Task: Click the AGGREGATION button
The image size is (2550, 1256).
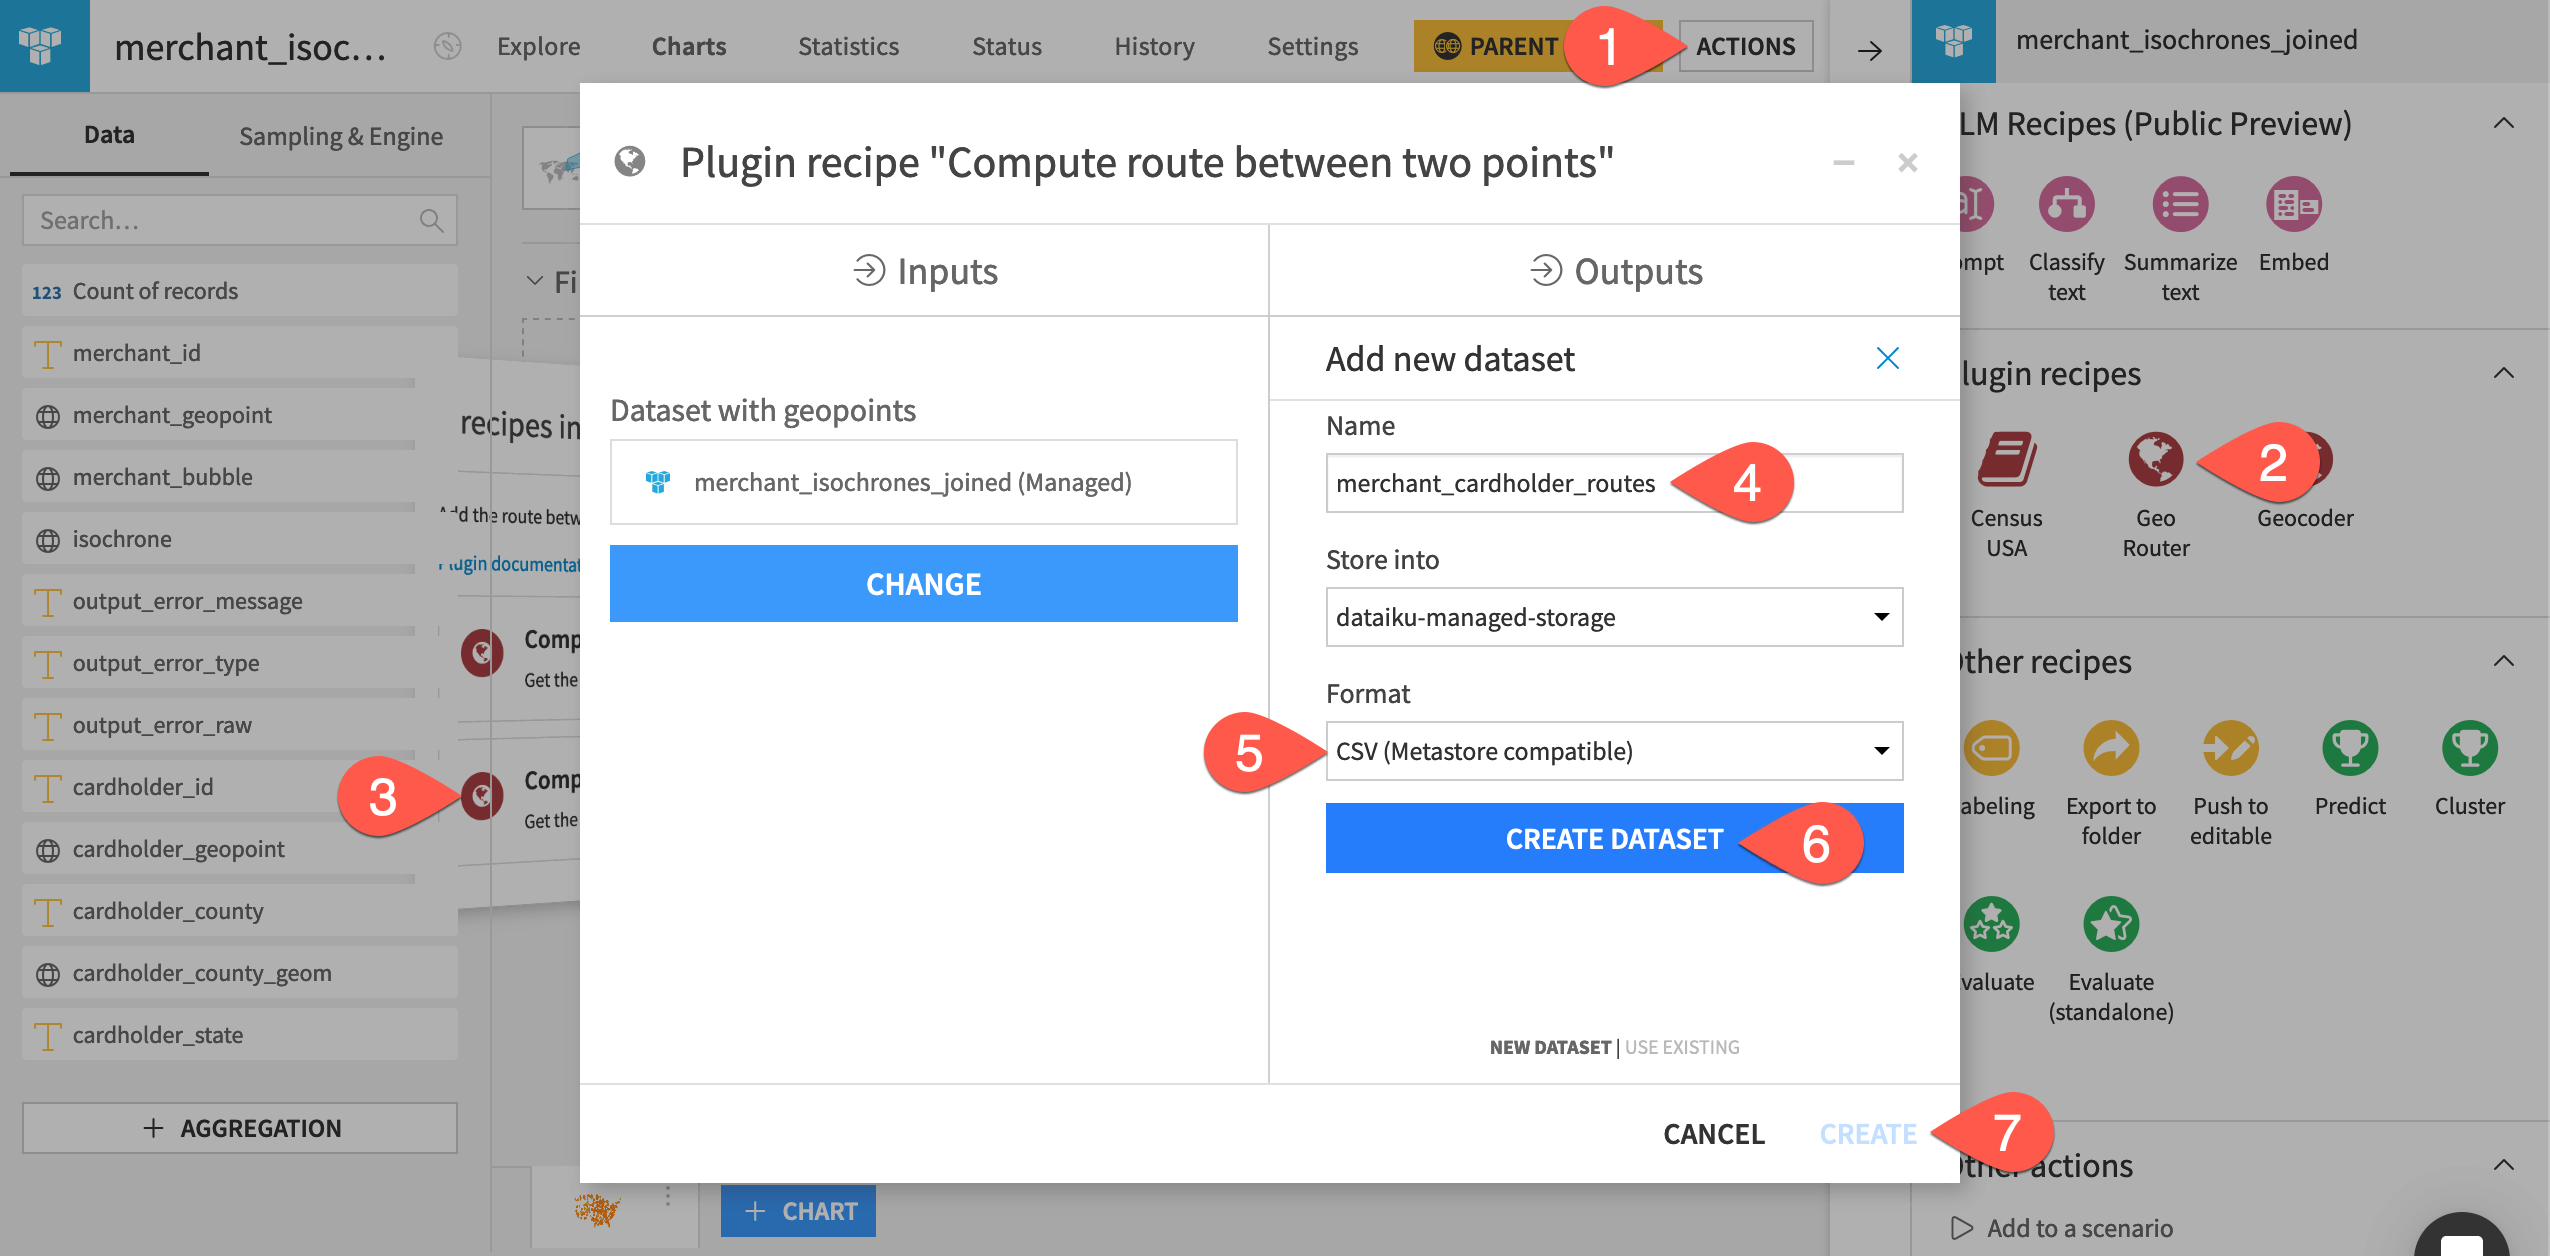Action: tap(240, 1128)
